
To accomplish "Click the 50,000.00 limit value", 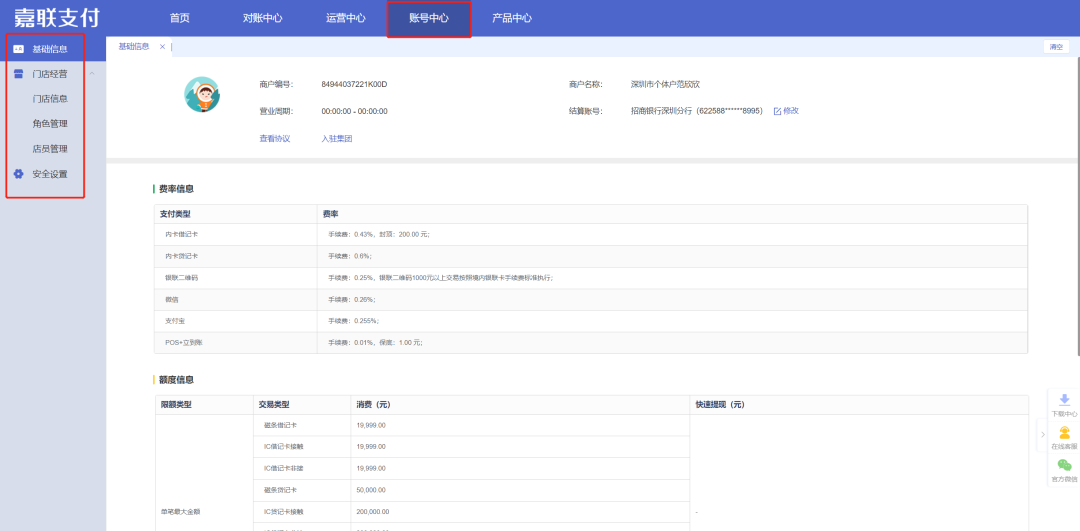I will click(x=371, y=490).
